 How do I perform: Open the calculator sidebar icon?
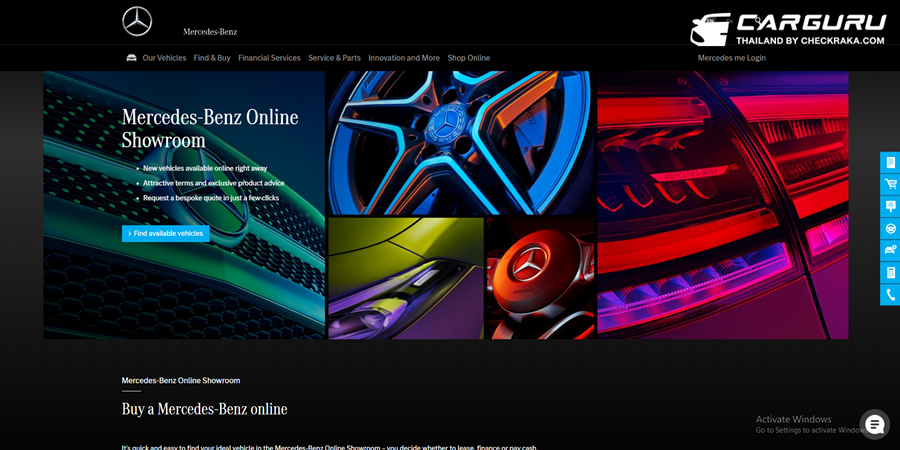coord(890,272)
